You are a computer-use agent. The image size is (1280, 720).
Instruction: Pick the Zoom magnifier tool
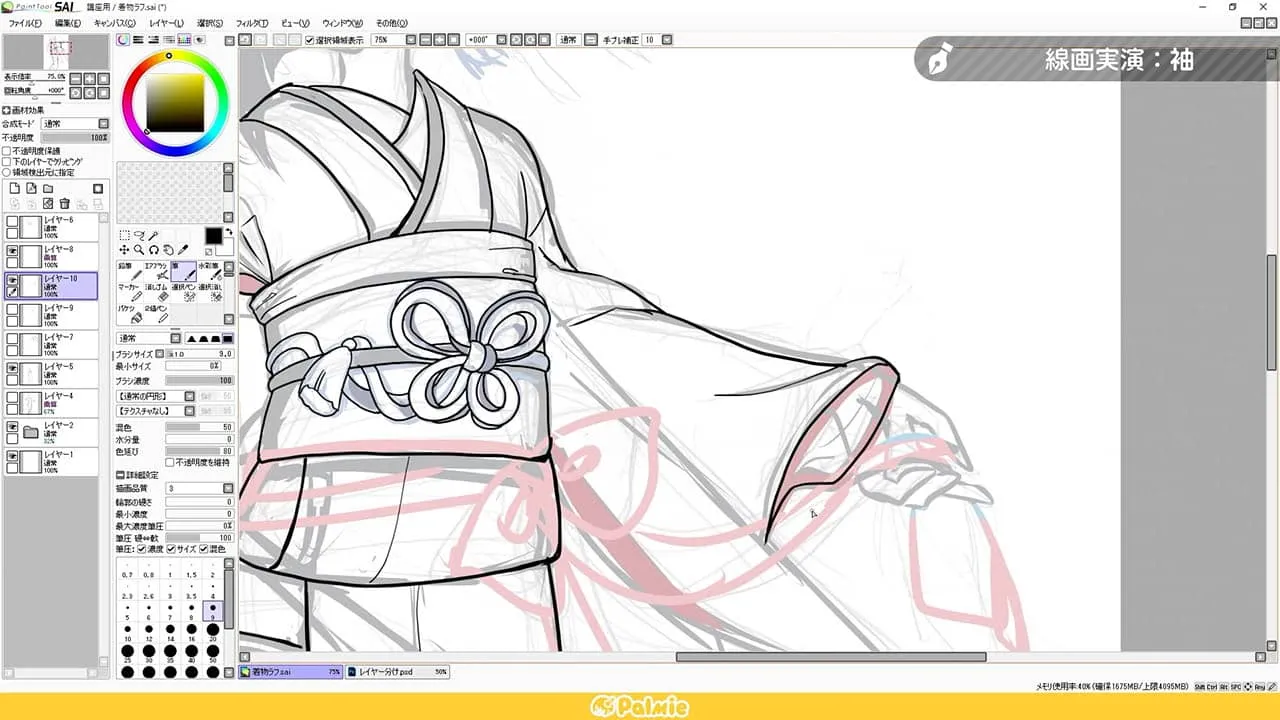(x=138, y=250)
